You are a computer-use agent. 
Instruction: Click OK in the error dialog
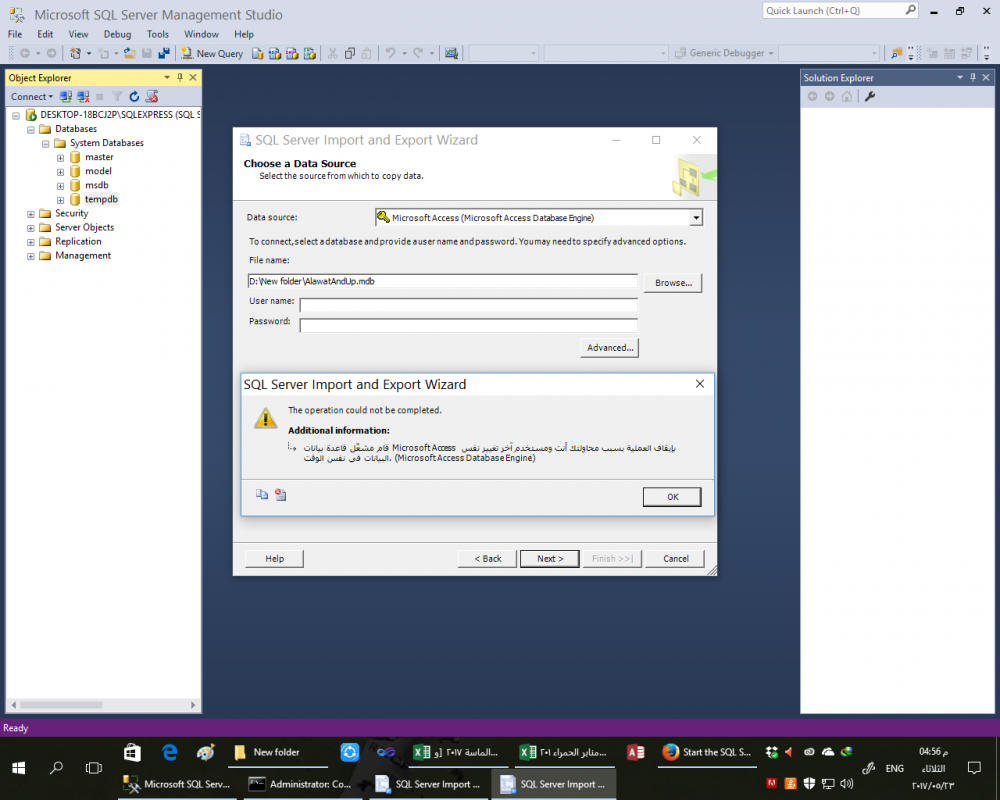click(x=672, y=496)
